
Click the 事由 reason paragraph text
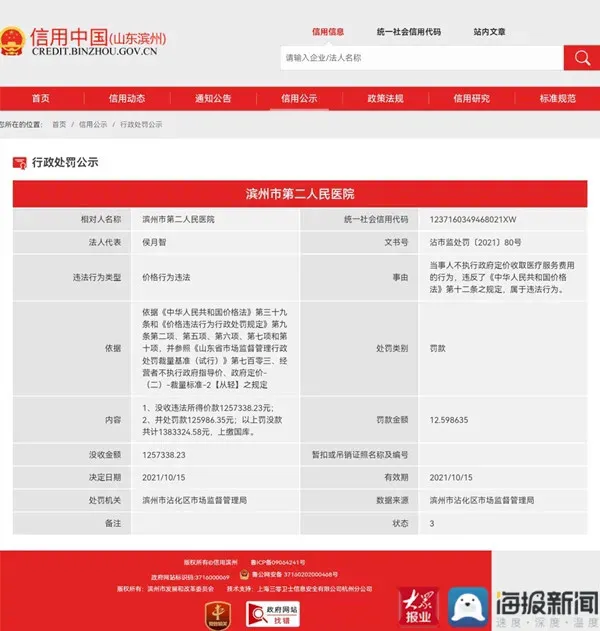[502, 278]
